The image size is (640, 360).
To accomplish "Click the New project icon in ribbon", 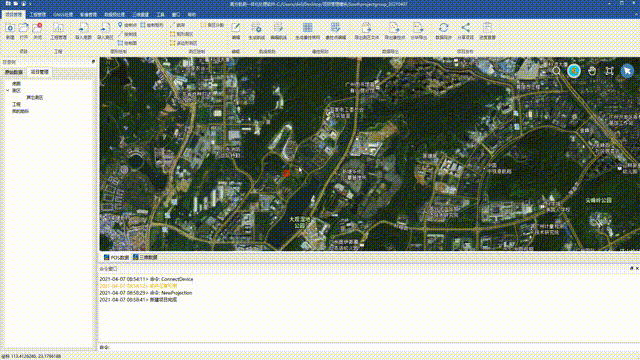I will click(10, 28).
